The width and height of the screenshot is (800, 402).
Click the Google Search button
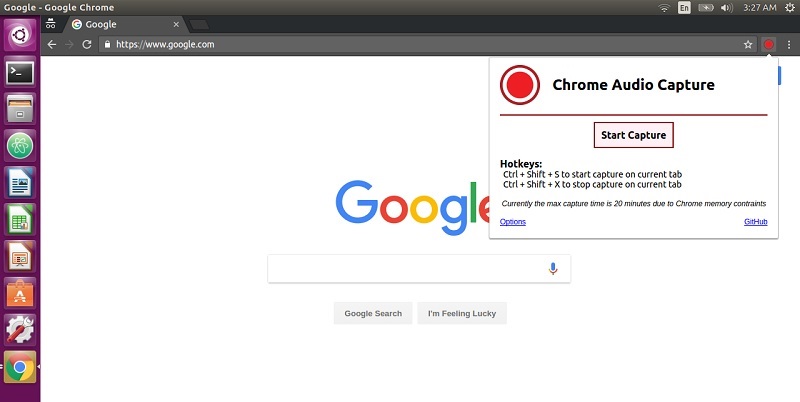(x=373, y=313)
